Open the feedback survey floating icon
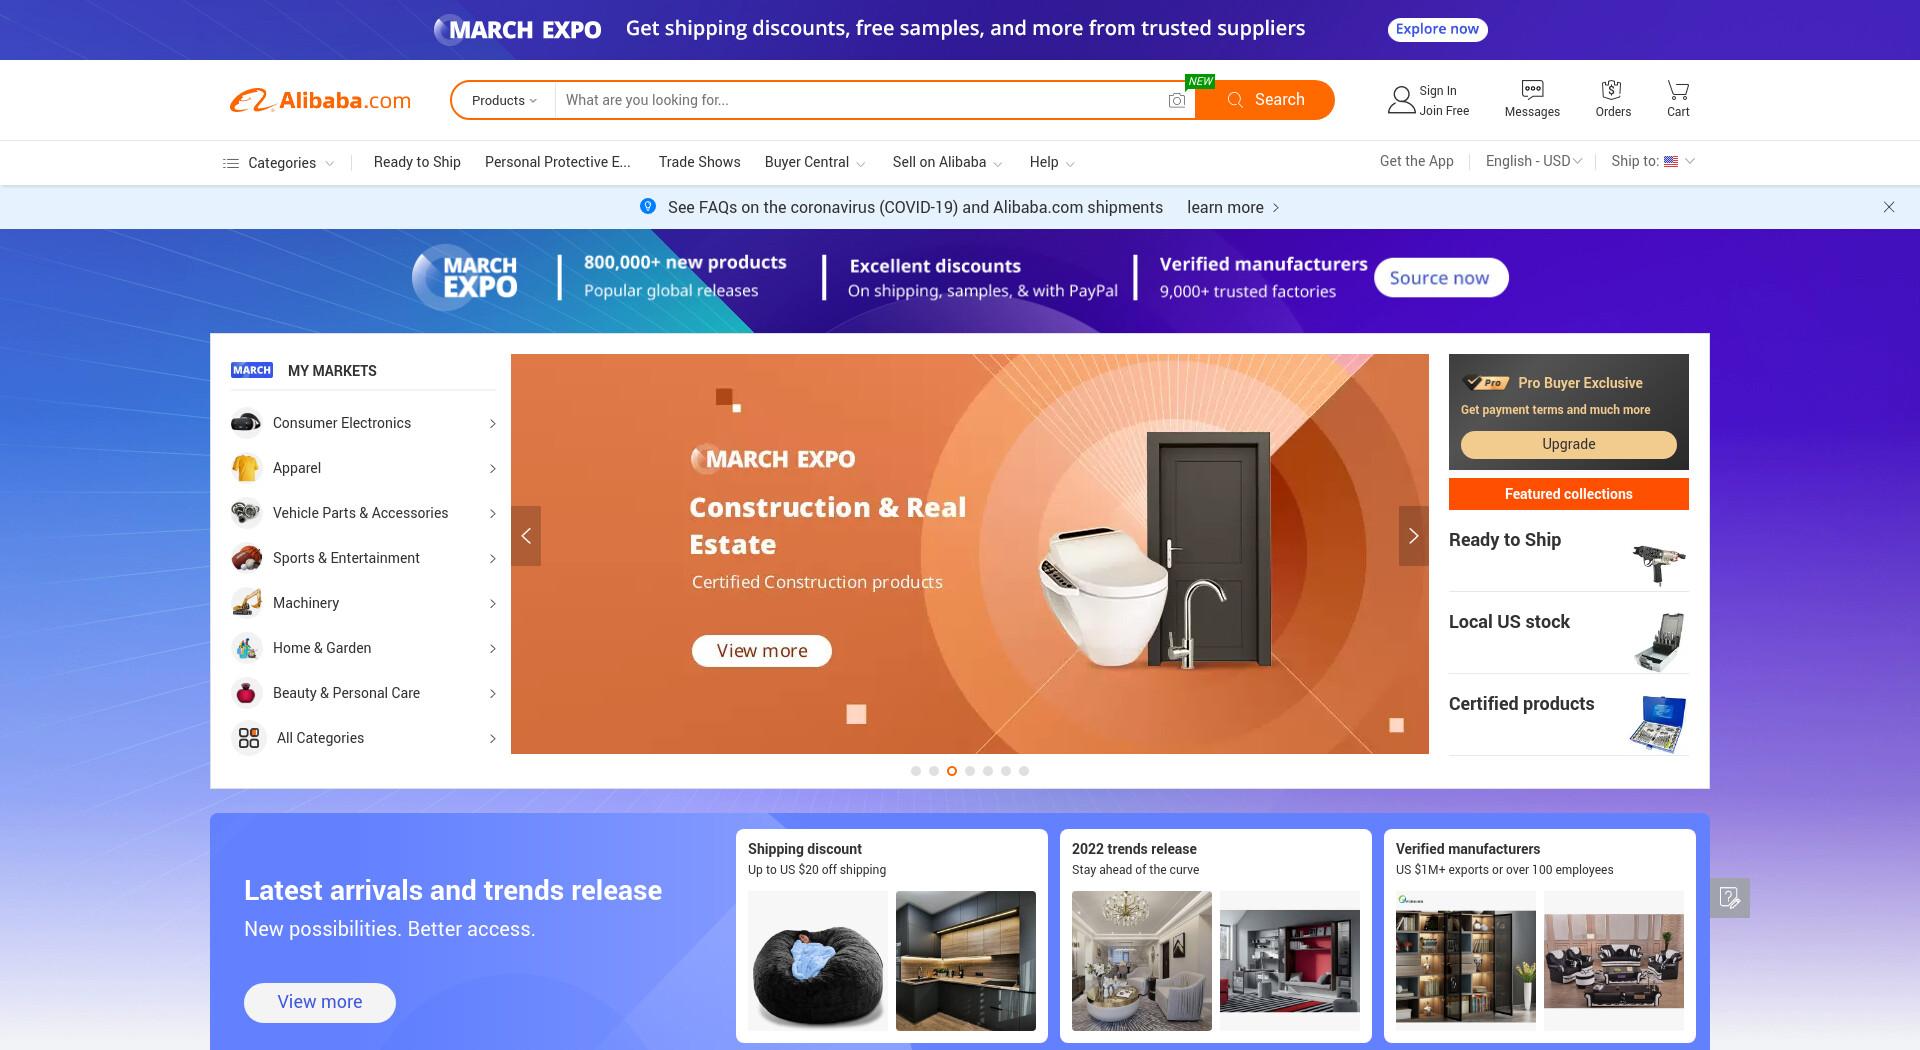1920x1050 pixels. pos(1730,898)
